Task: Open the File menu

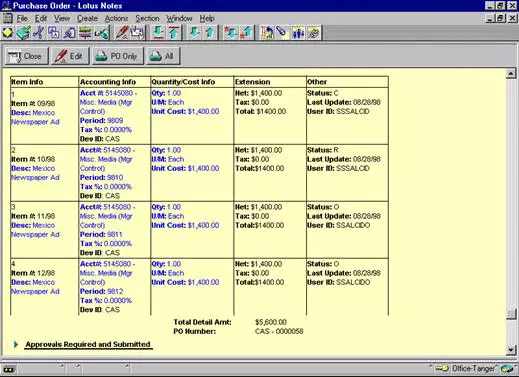Action: (22, 18)
